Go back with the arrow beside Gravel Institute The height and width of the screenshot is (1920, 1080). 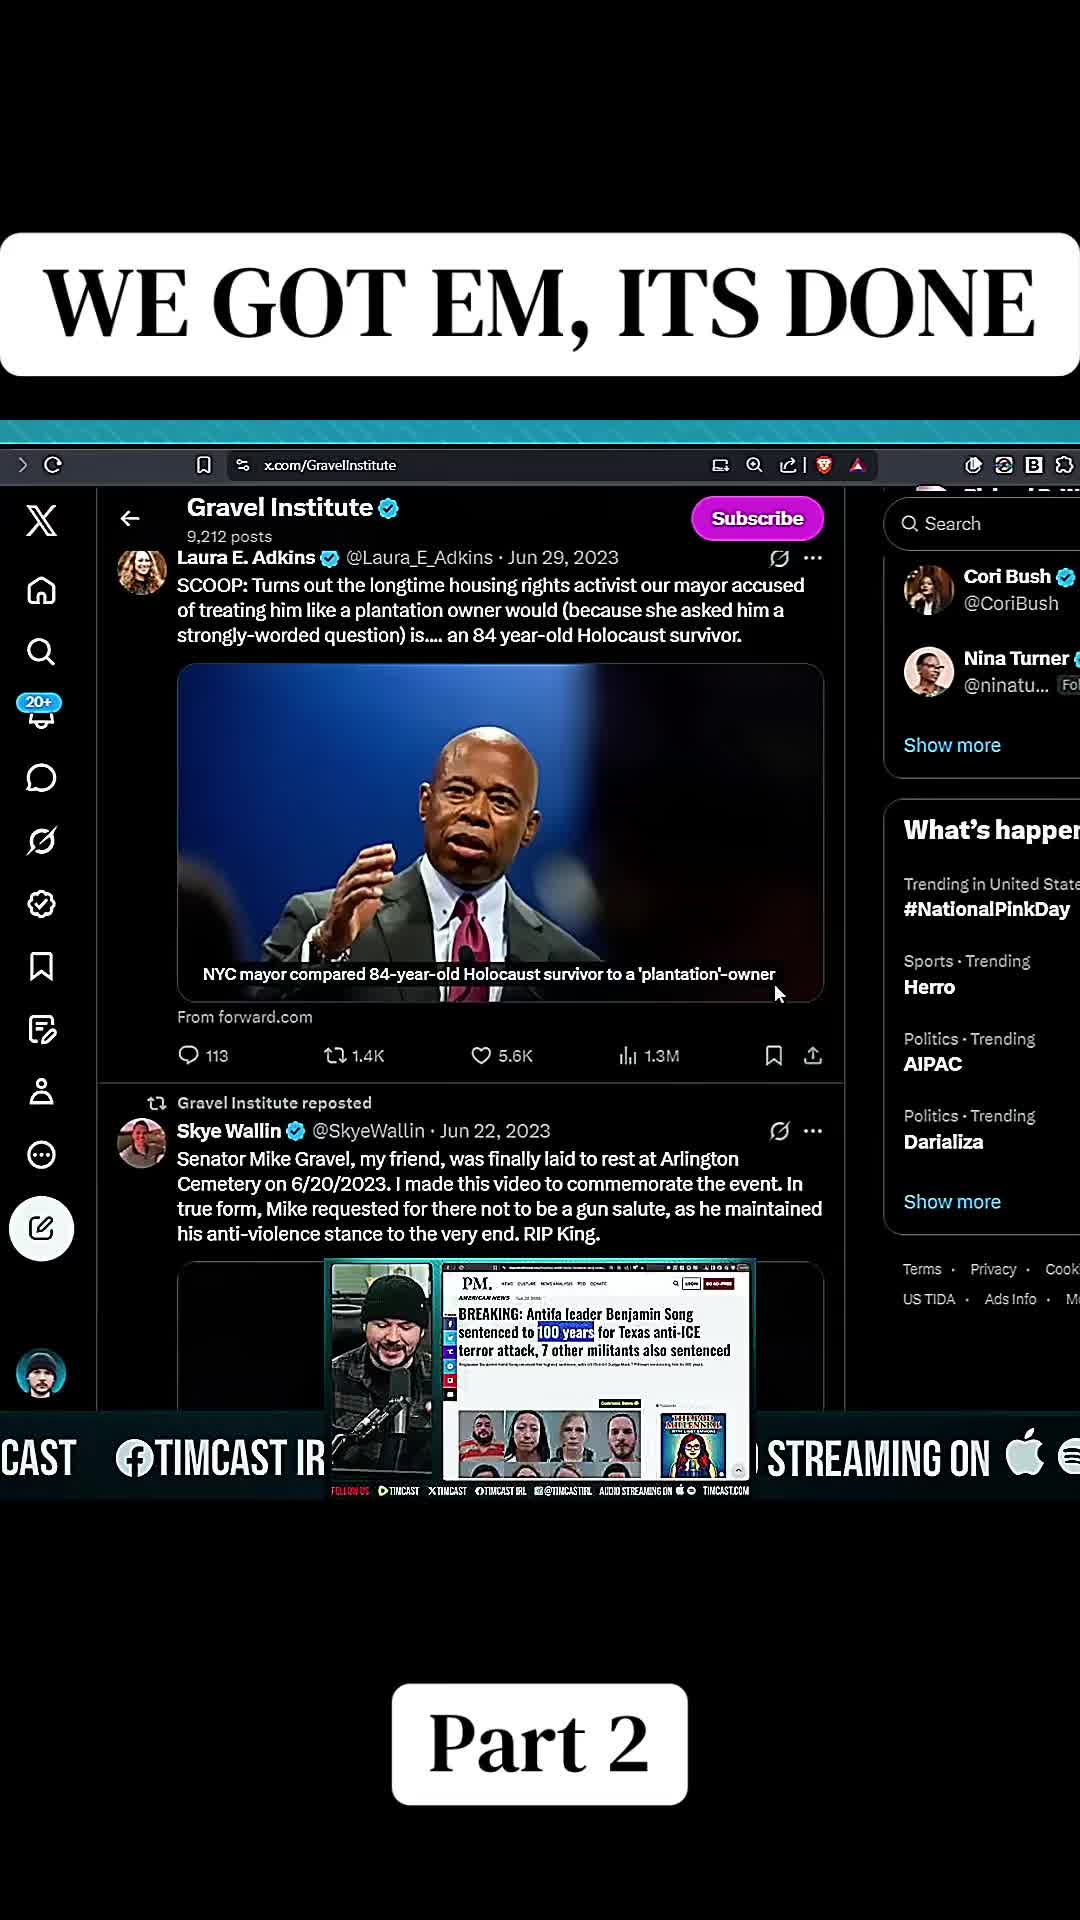click(x=130, y=518)
